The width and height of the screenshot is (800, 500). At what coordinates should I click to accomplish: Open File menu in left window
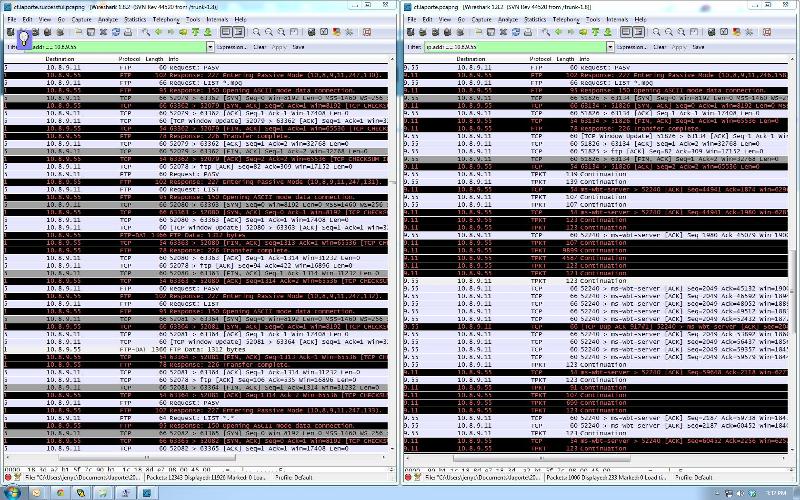(x=11, y=19)
